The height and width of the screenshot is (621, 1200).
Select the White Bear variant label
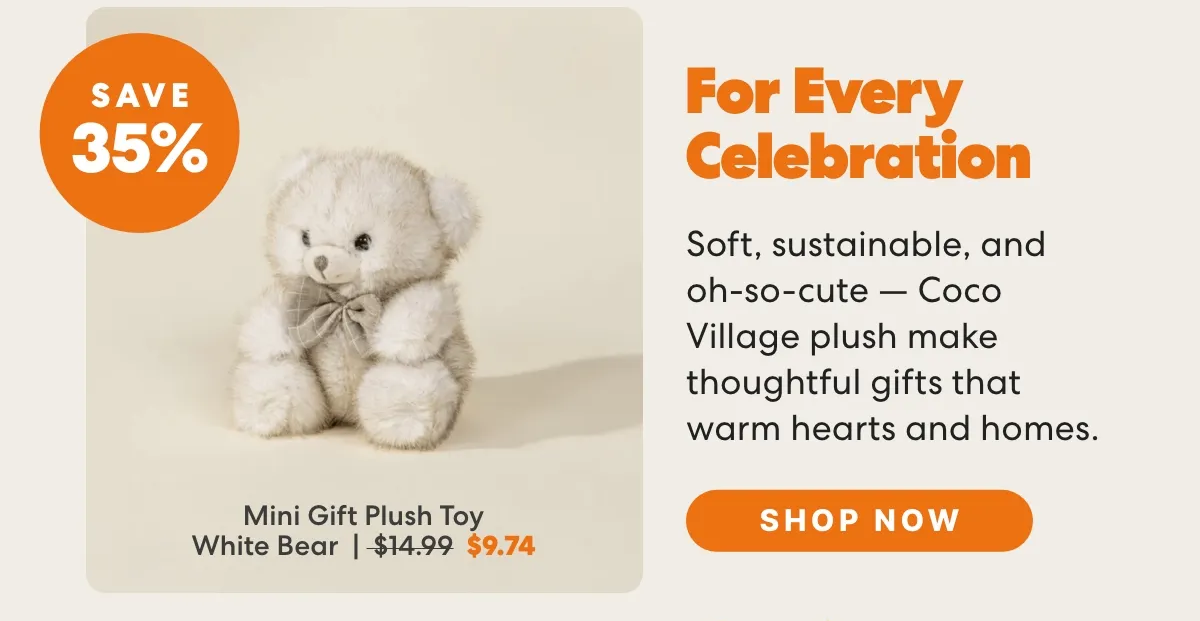[265, 546]
